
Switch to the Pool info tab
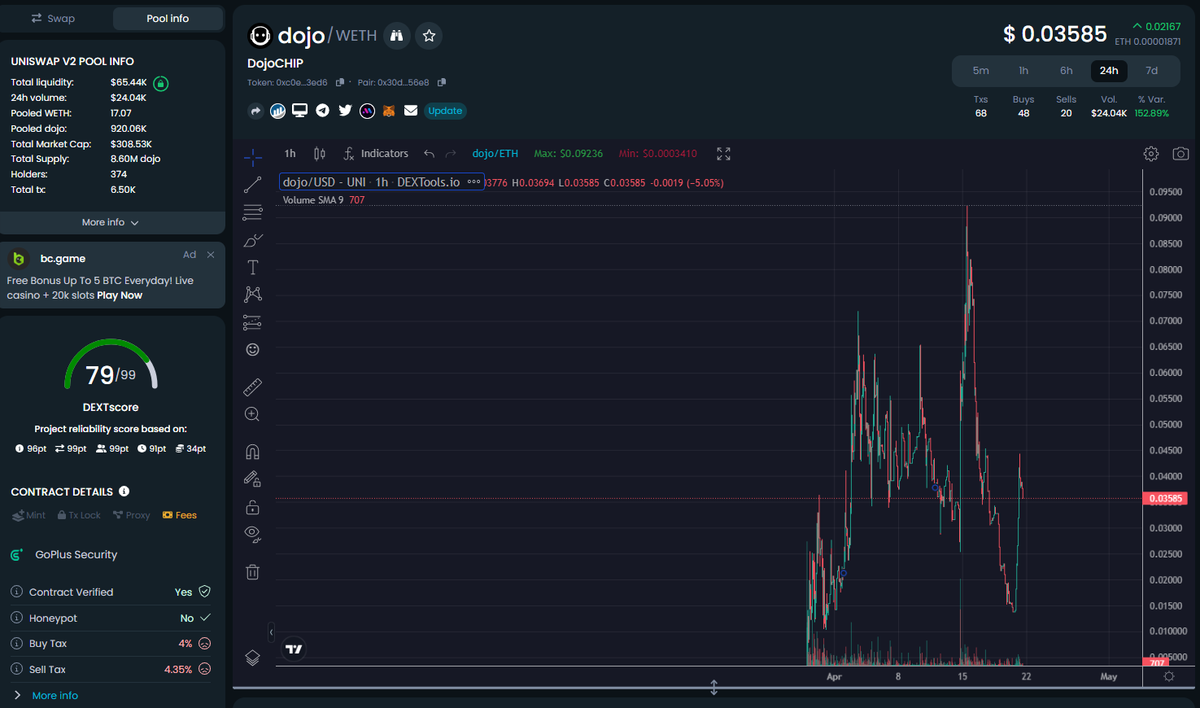[168, 18]
